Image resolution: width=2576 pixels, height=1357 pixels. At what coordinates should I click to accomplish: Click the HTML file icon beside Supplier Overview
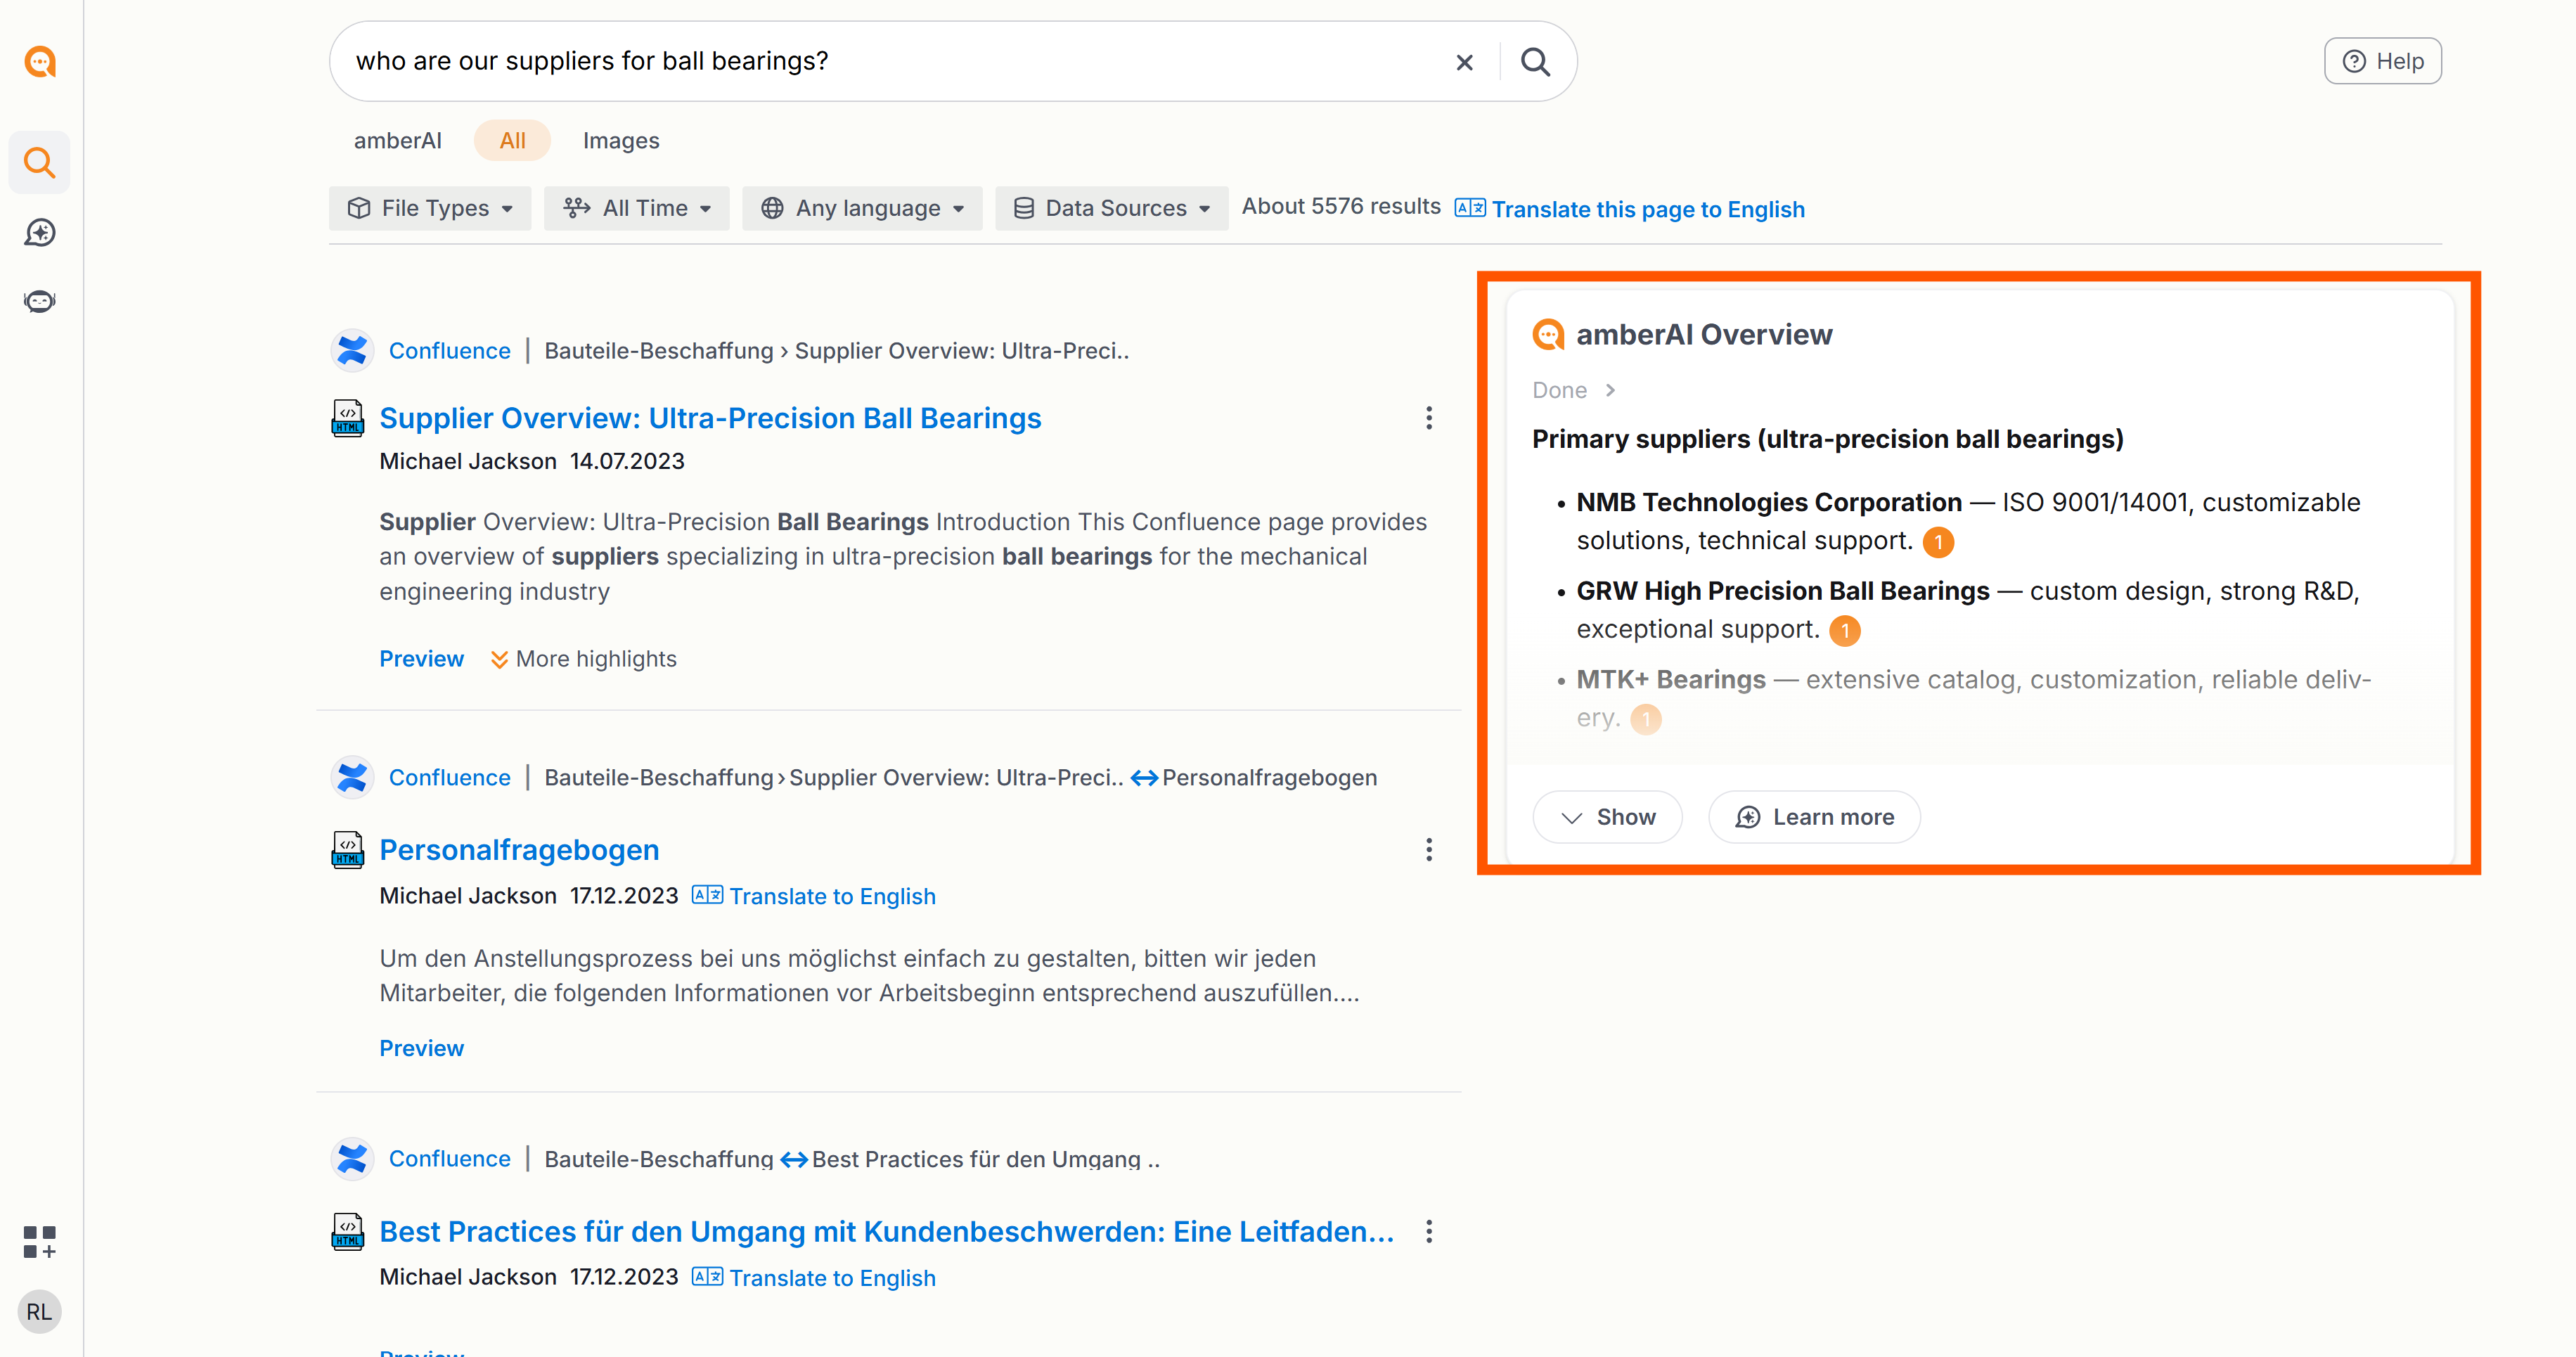coord(347,418)
